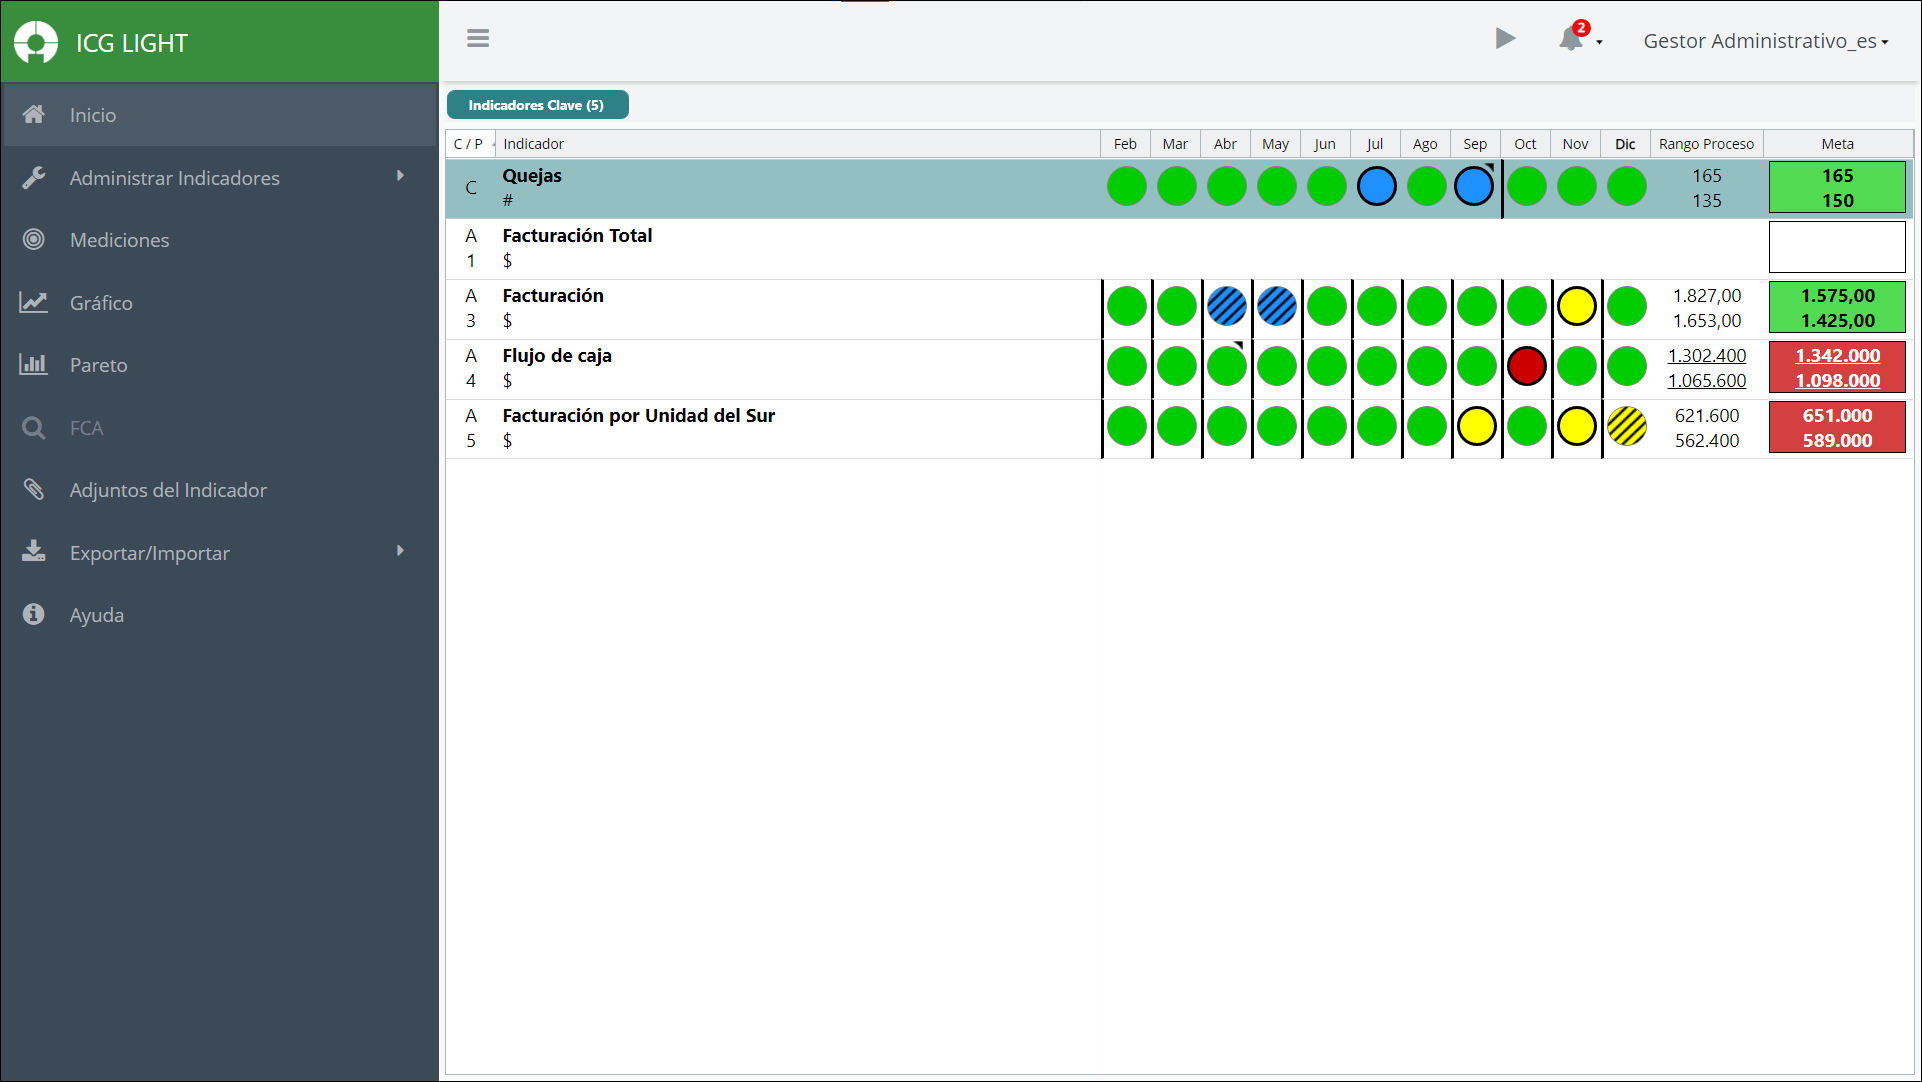Screen dimensions: 1922x1082
Task: Go to Inicio home icon
Action: click(x=34, y=115)
